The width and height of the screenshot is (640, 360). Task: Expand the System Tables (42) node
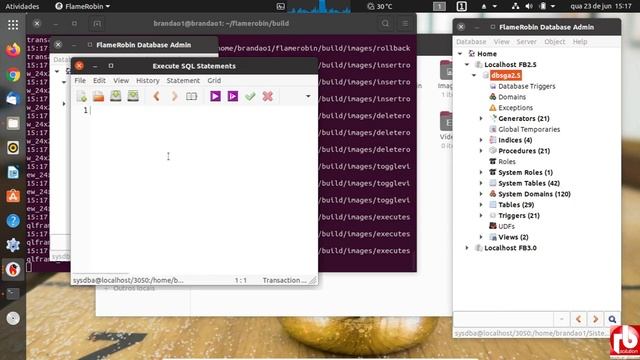(x=481, y=183)
